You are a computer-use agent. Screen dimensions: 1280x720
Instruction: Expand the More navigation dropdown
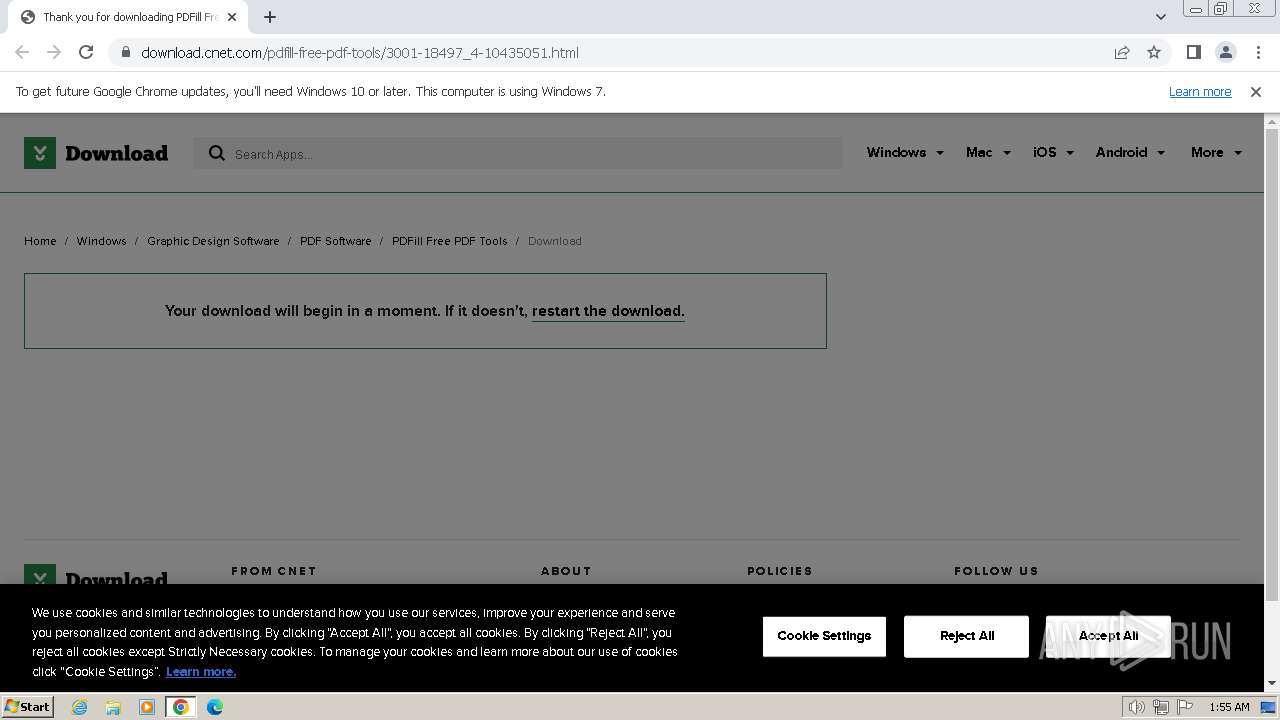1216,152
